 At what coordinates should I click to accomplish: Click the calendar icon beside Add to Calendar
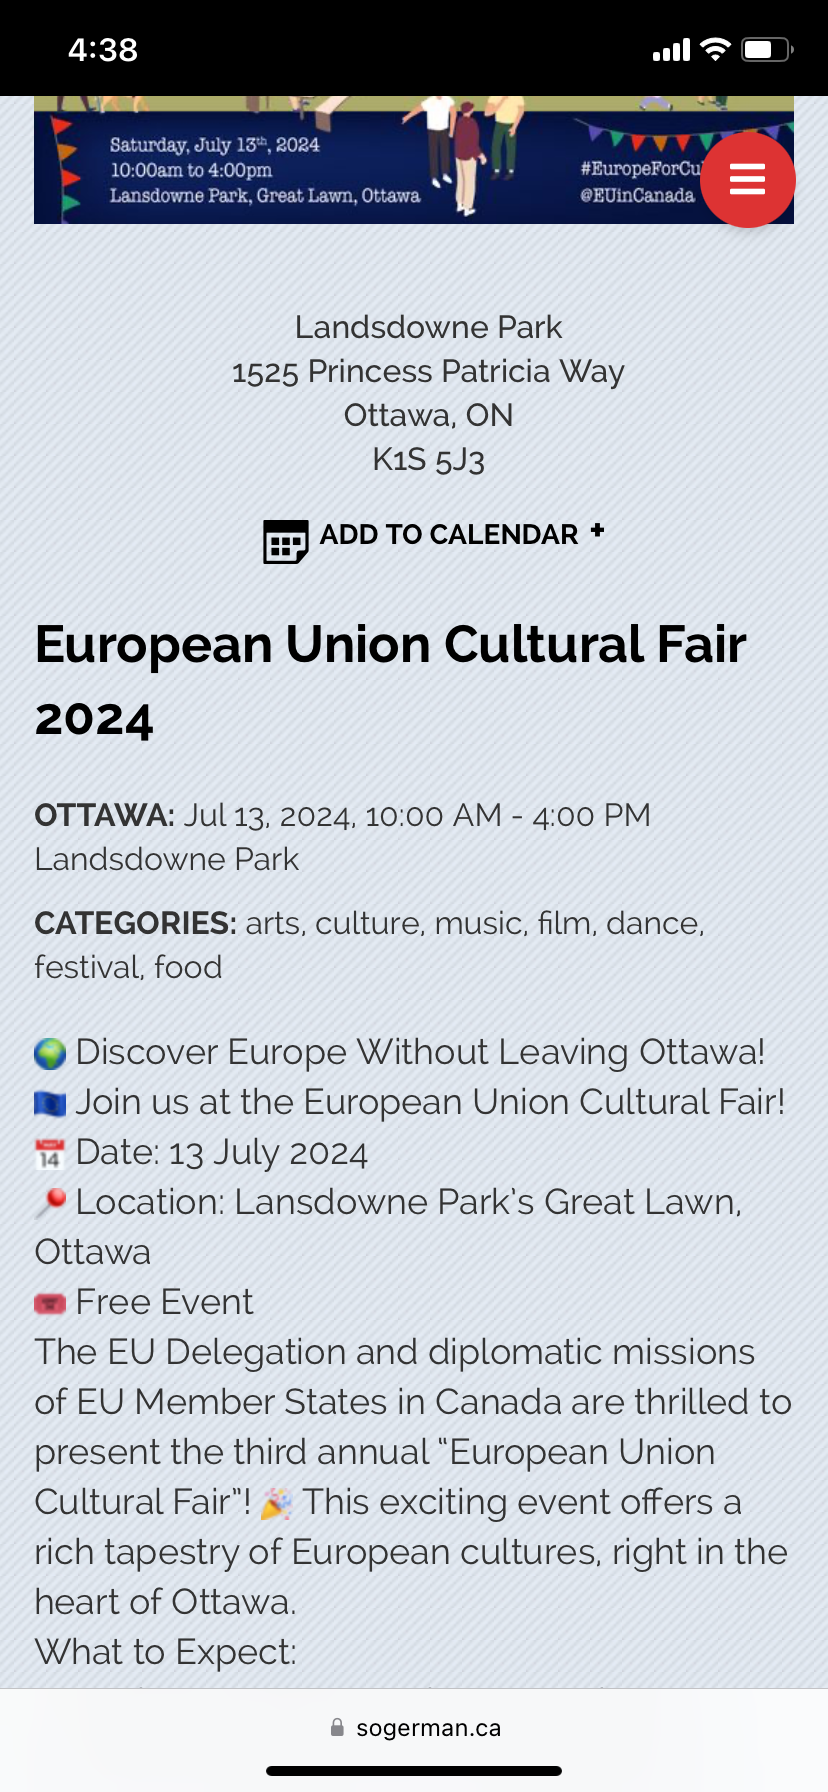(285, 541)
